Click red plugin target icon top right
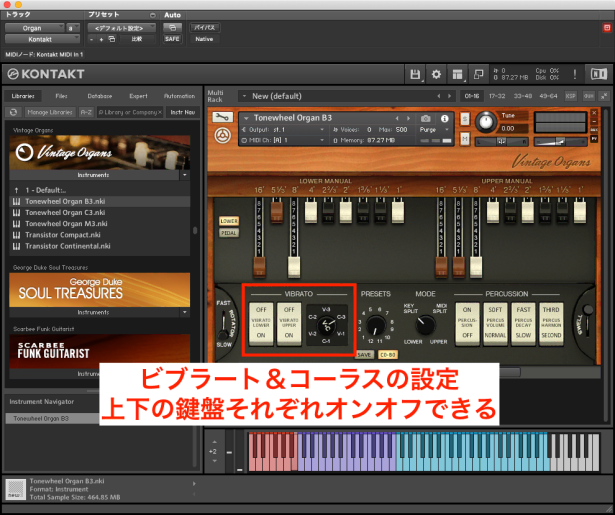 607,27
